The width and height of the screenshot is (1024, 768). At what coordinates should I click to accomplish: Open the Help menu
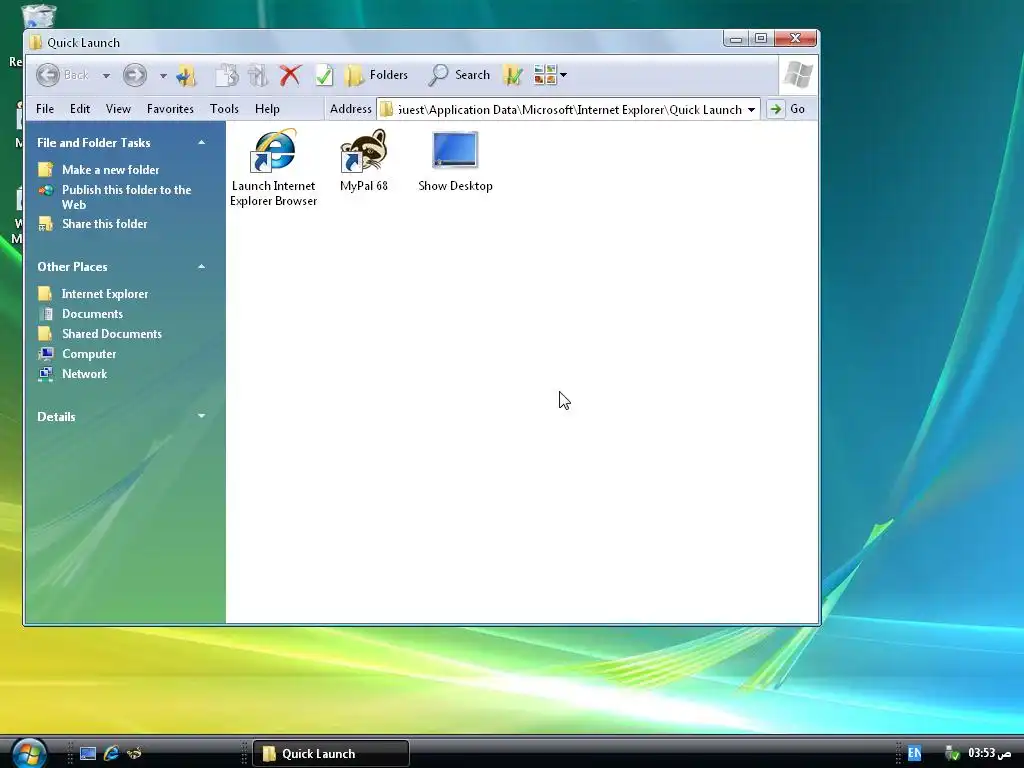[267, 109]
